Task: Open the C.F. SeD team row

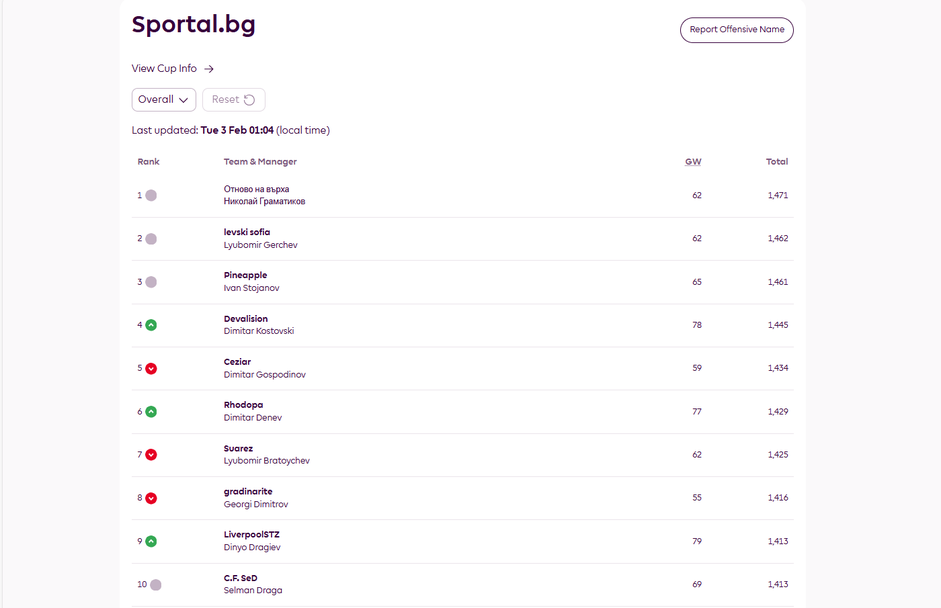Action: pos(240,578)
